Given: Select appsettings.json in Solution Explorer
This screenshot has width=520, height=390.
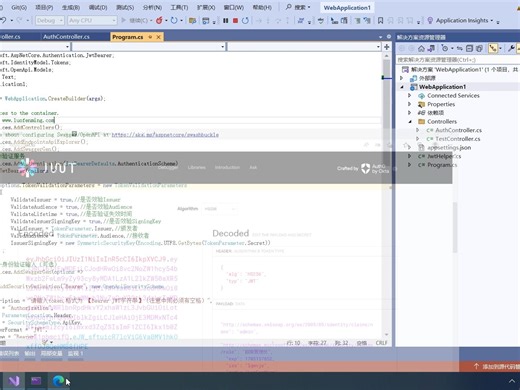Looking at the screenshot, I should 449,148.
